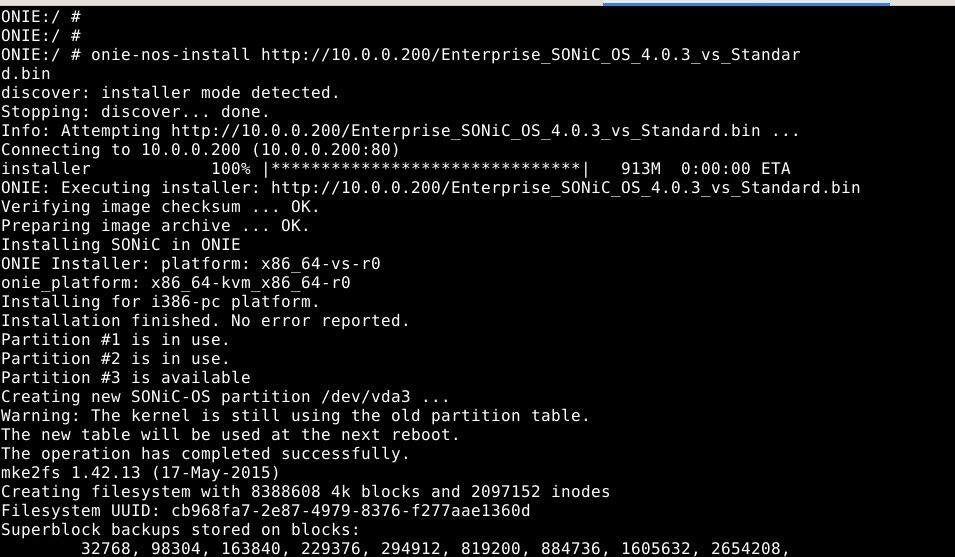The width and height of the screenshot is (955, 557).
Task: Click the download progress bar of asterisks
Action: point(426,169)
